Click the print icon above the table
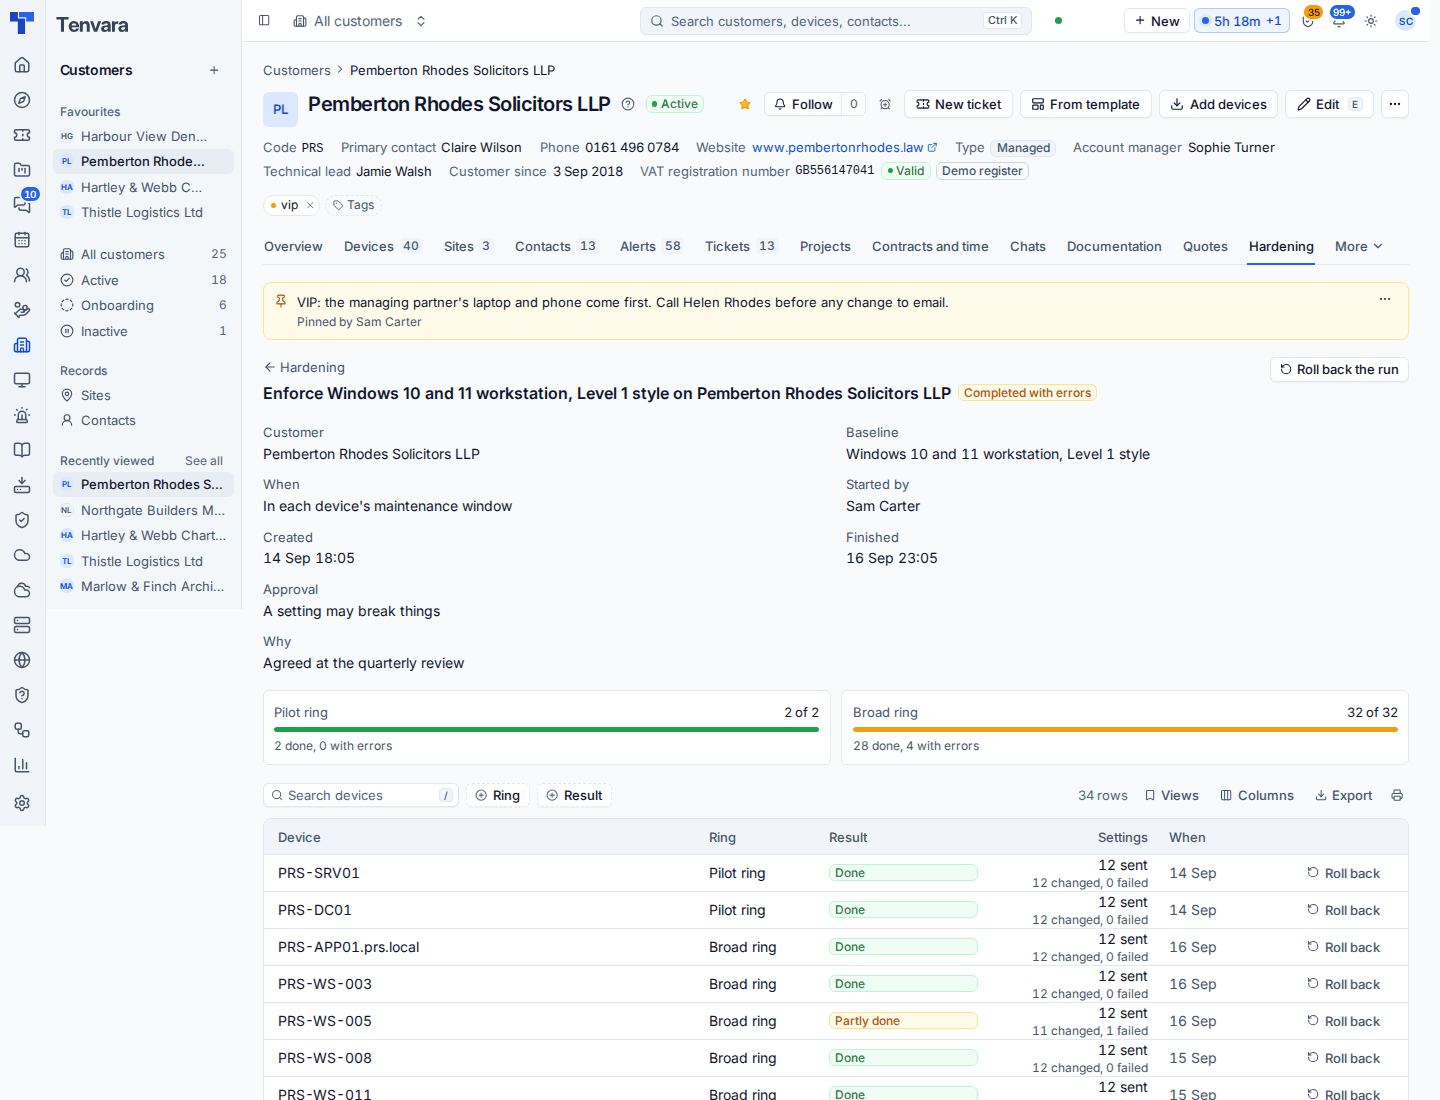The image size is (1440, 1100). (1397, 795)
